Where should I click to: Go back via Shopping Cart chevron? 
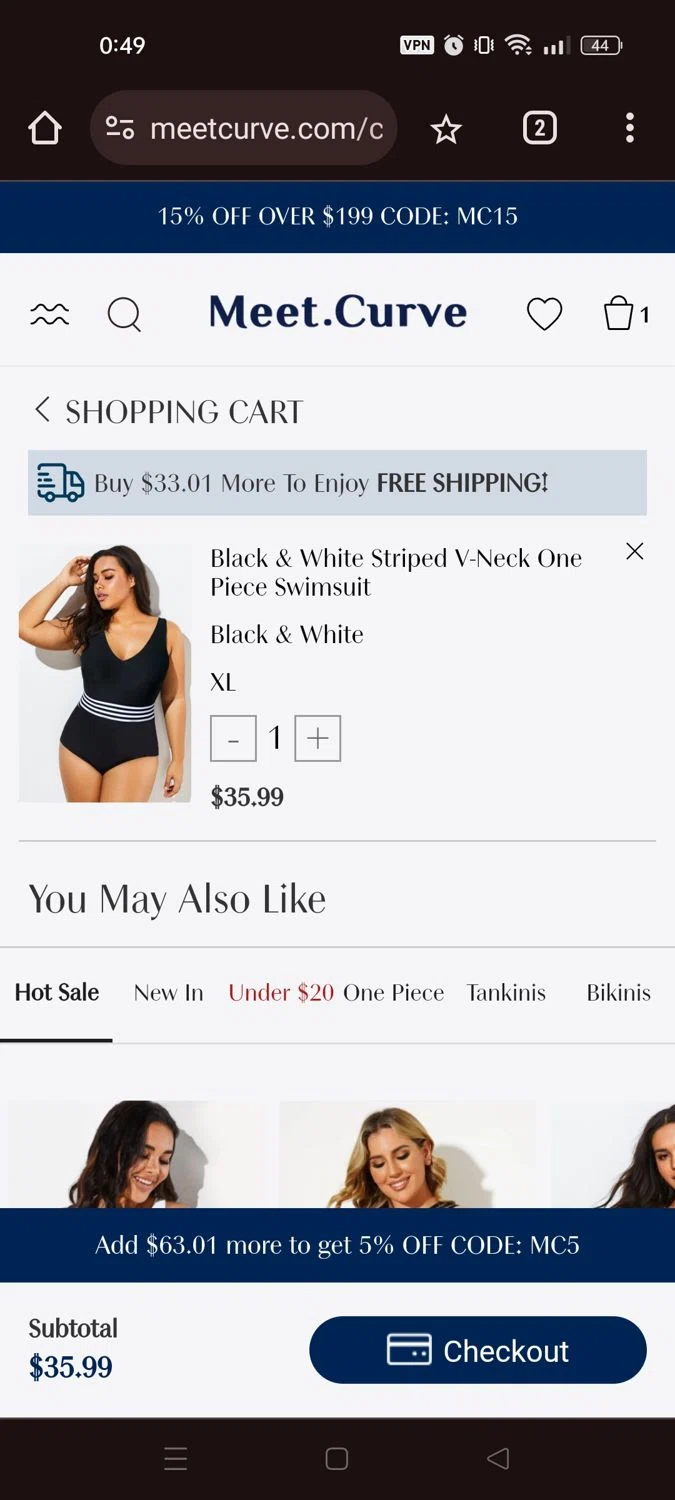coord(42,410)
